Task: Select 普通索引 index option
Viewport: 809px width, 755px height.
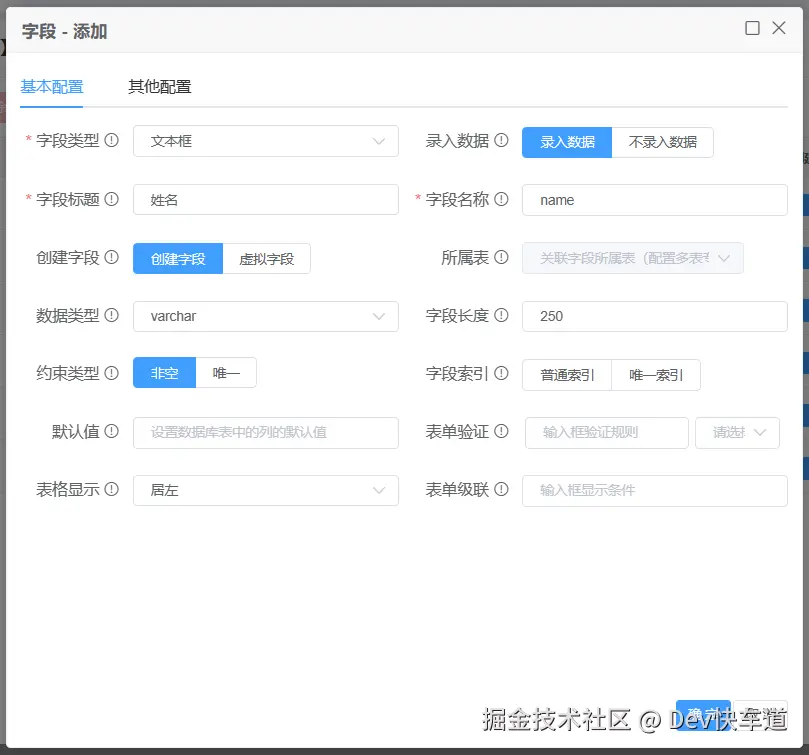Action: (567, 375)
